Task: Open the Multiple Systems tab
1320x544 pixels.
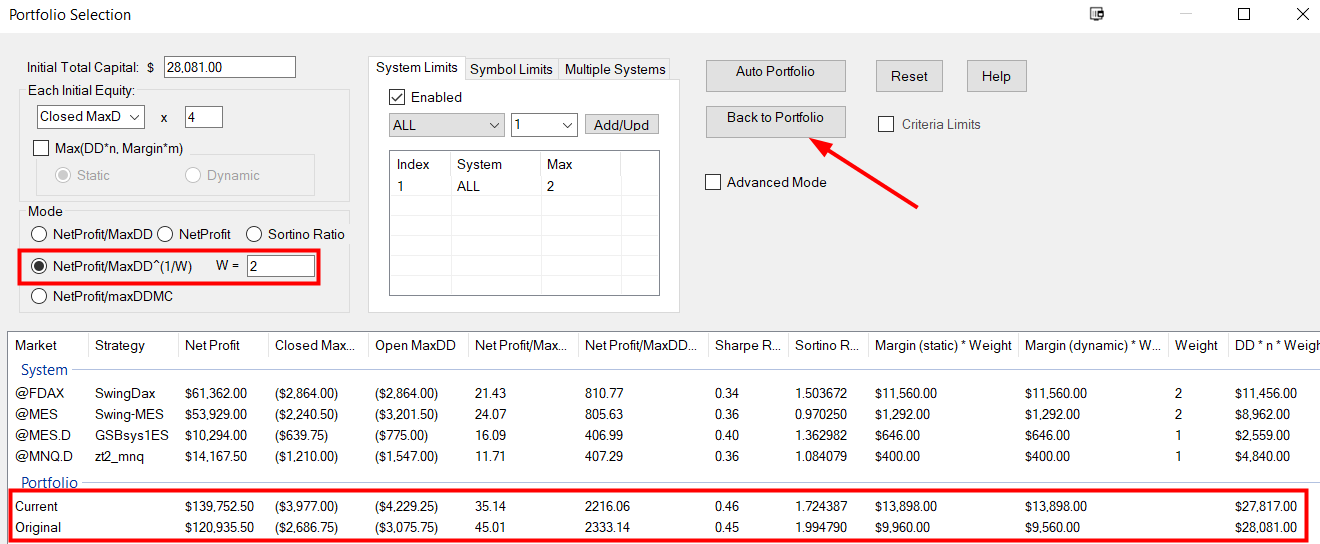Action: (614, 69)
